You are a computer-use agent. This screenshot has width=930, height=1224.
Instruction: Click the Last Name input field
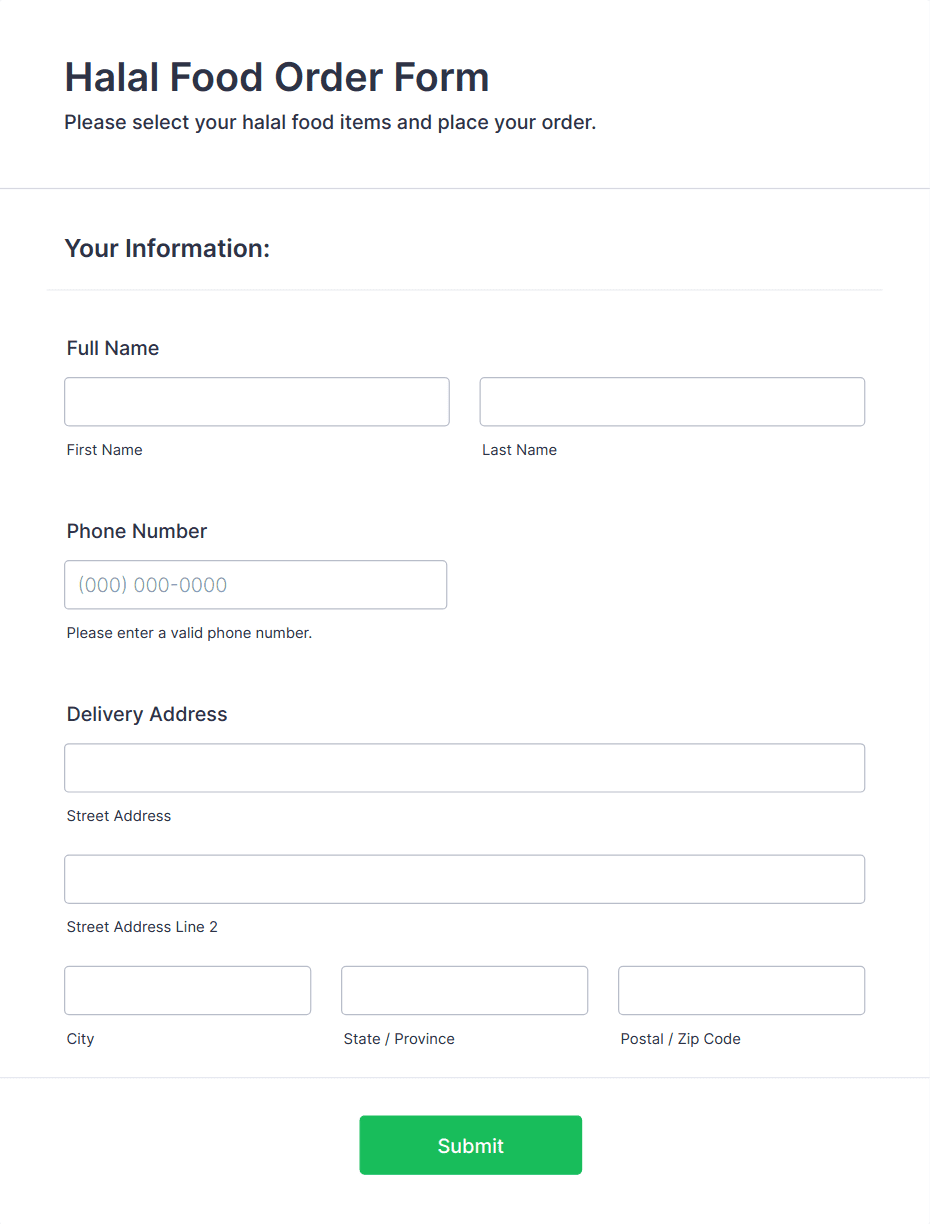tap(671, 401)
